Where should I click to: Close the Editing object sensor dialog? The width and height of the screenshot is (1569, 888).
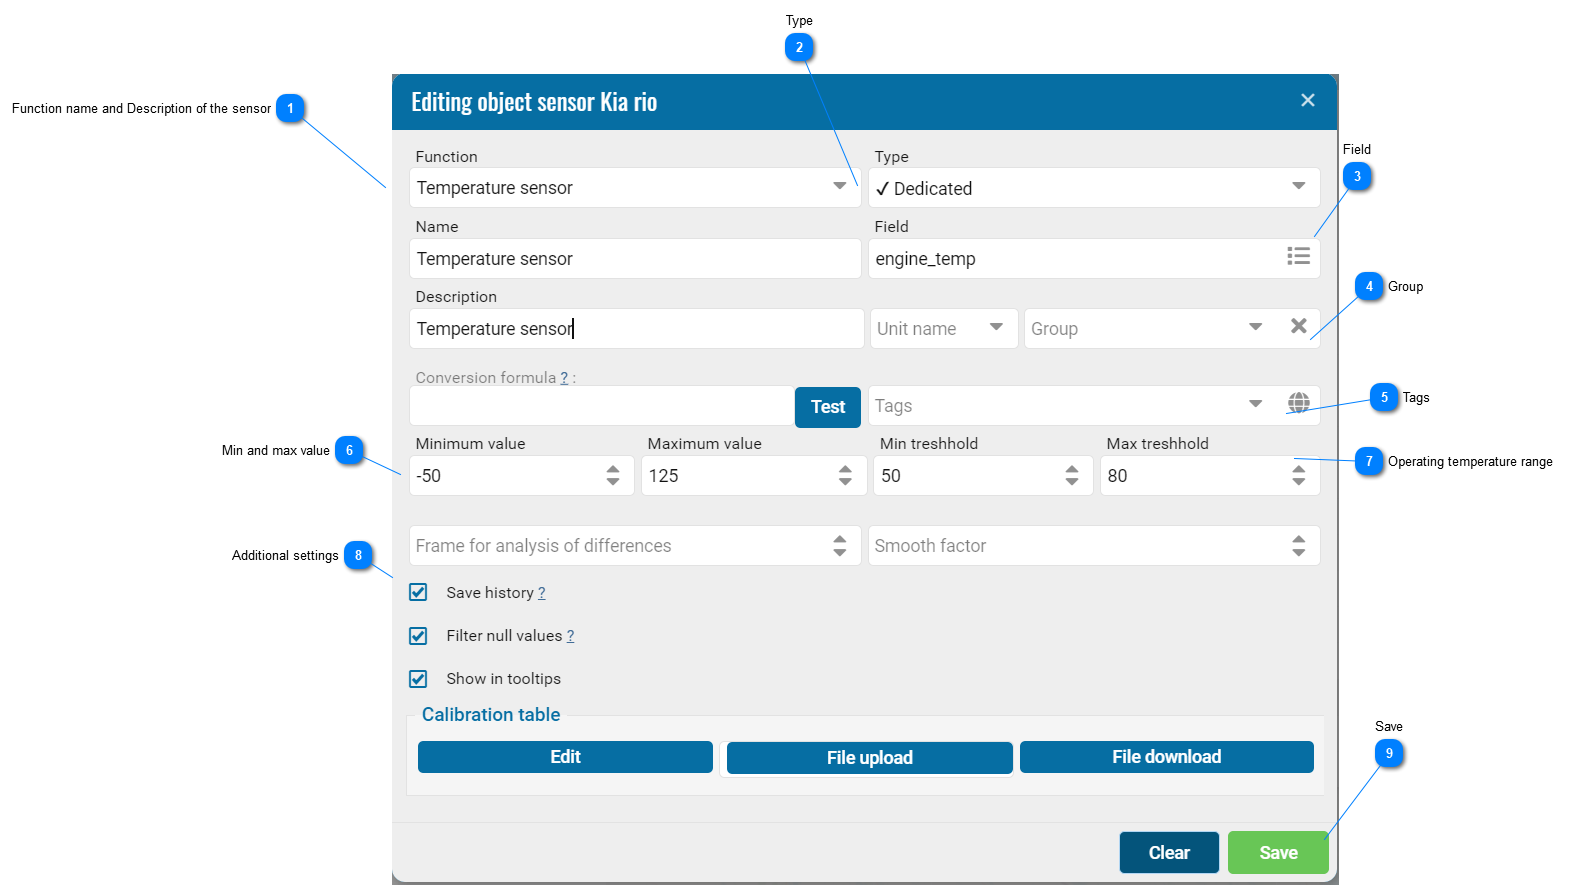tap(1307, 100)
